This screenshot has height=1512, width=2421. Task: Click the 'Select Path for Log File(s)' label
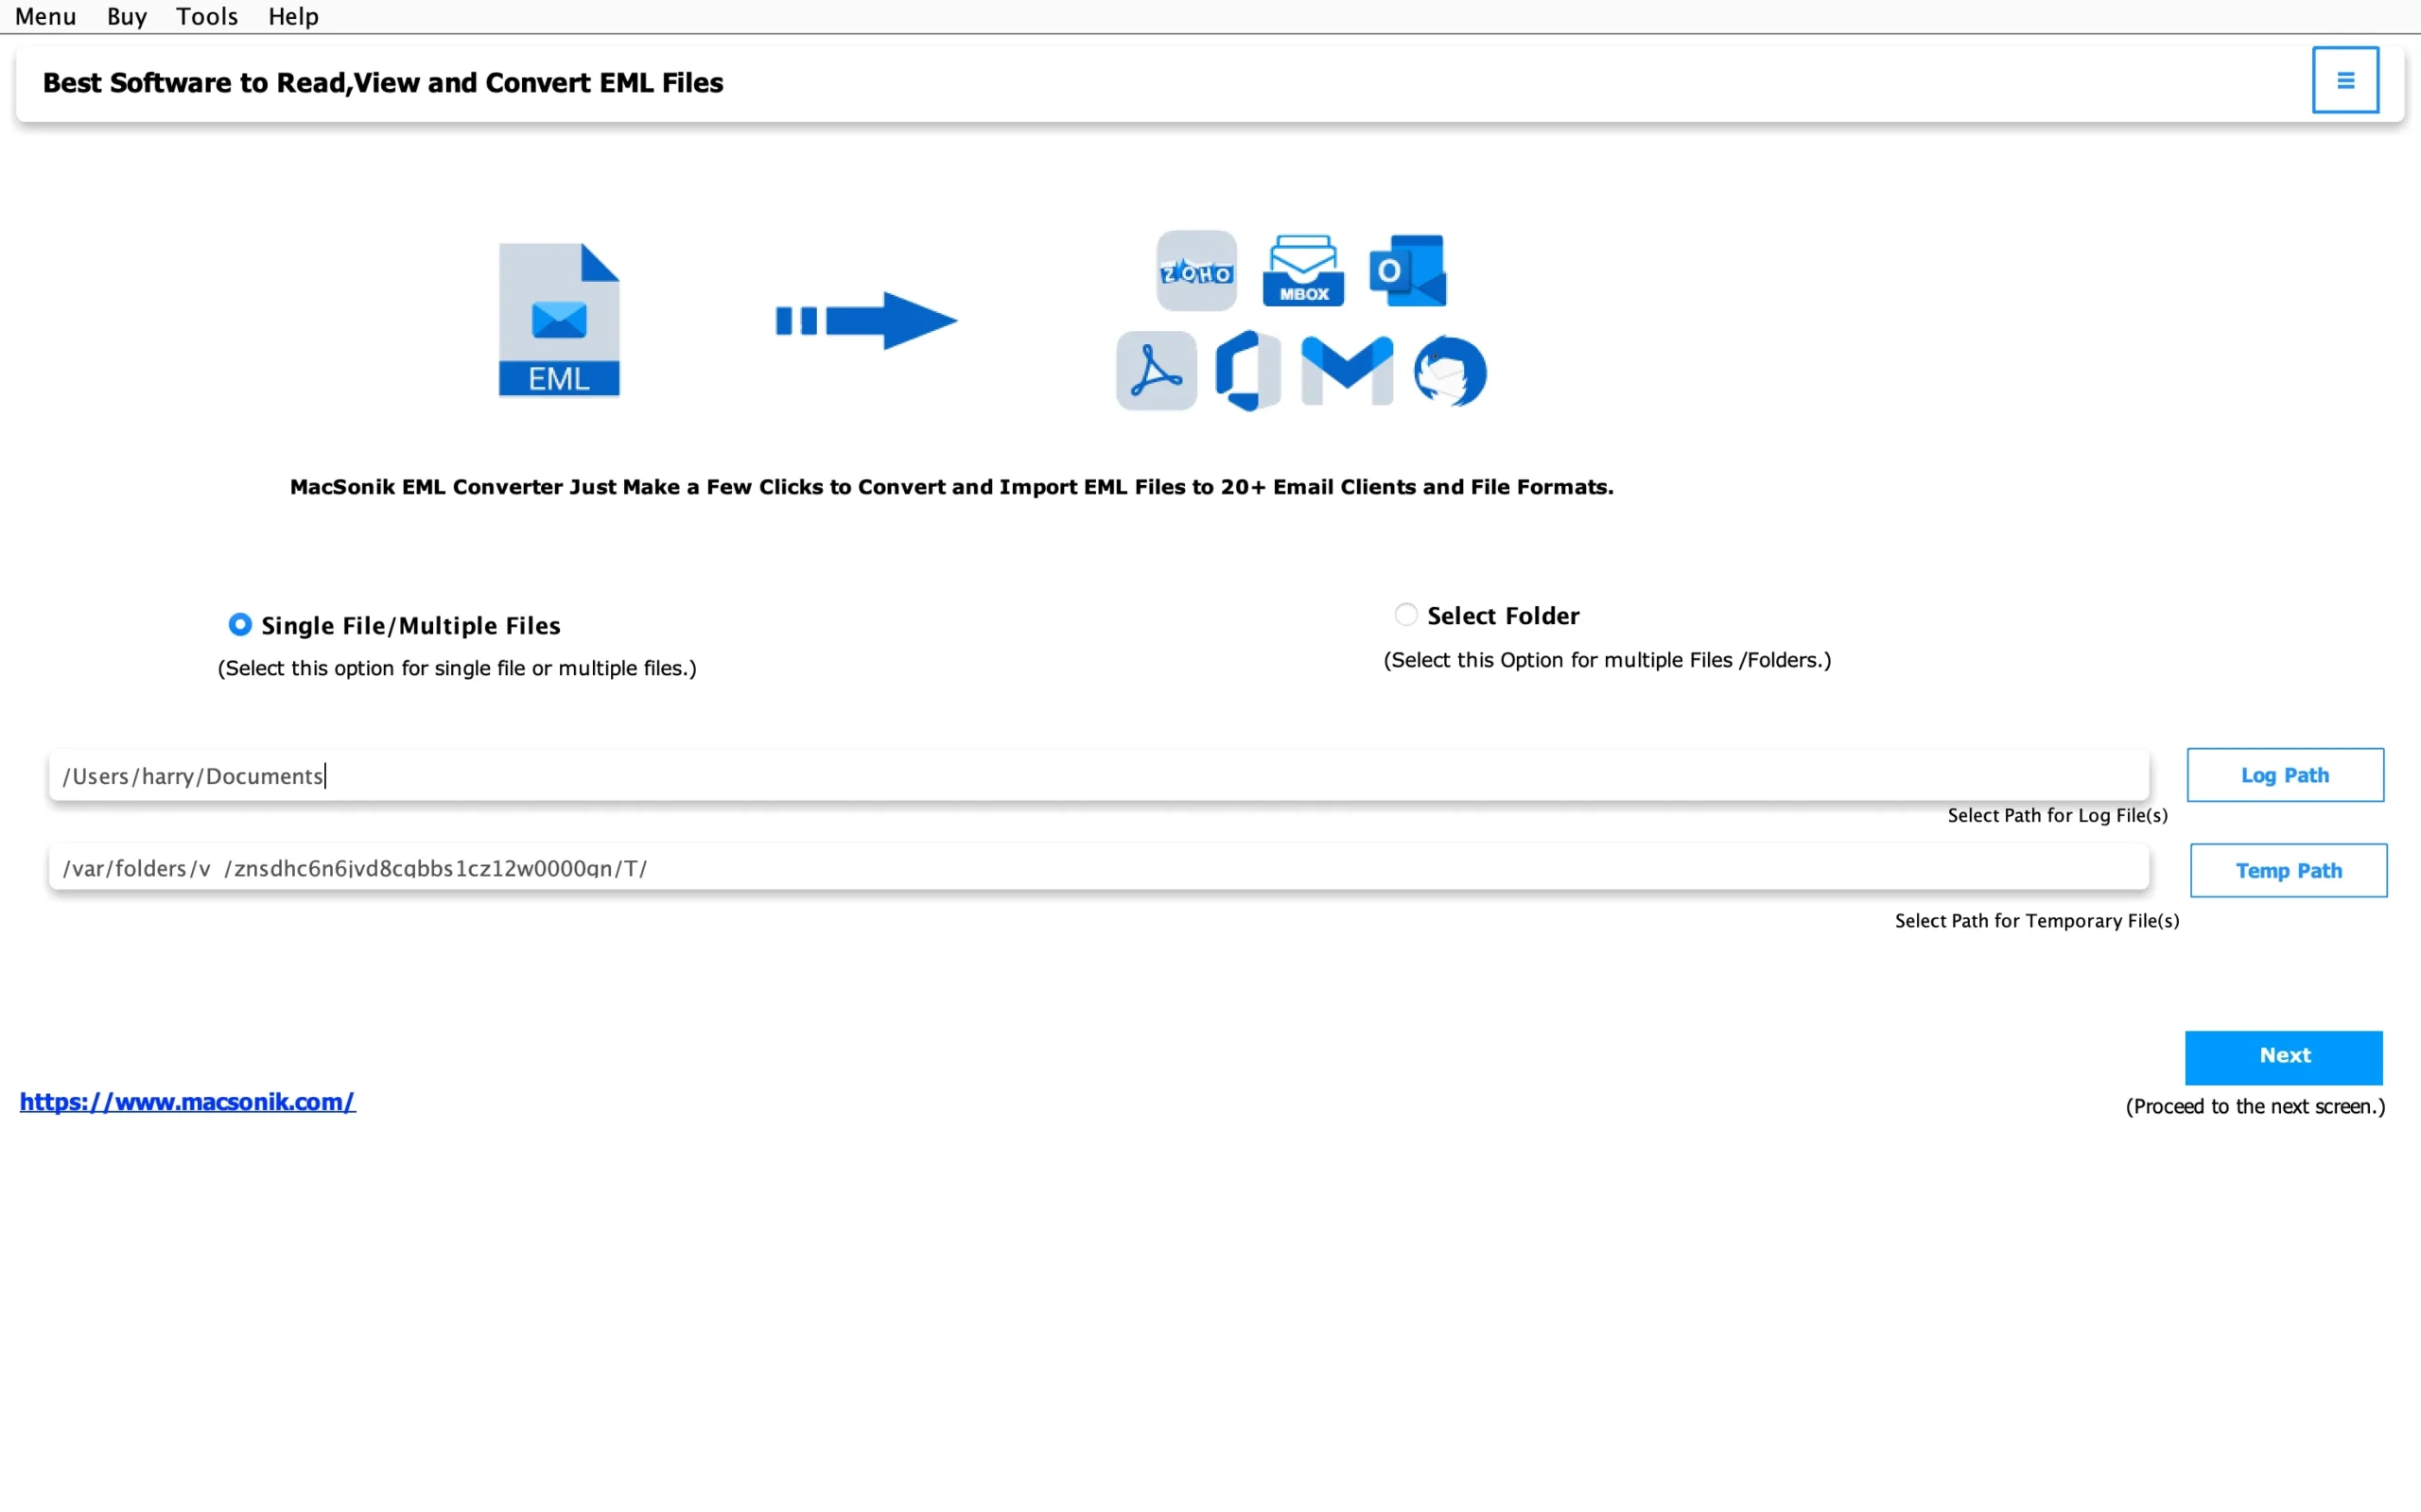tap(2057, 816)
